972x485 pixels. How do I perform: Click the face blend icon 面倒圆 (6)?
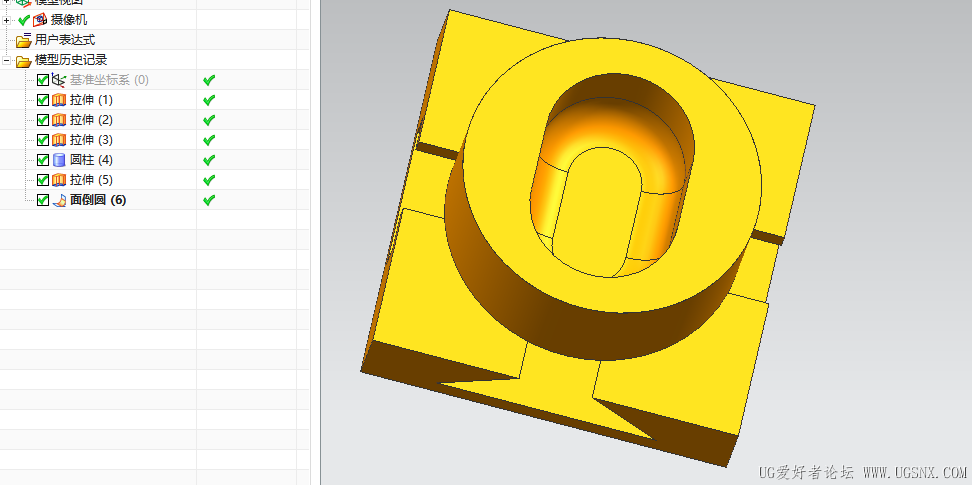pyautogui.click(x=59, y=200)
